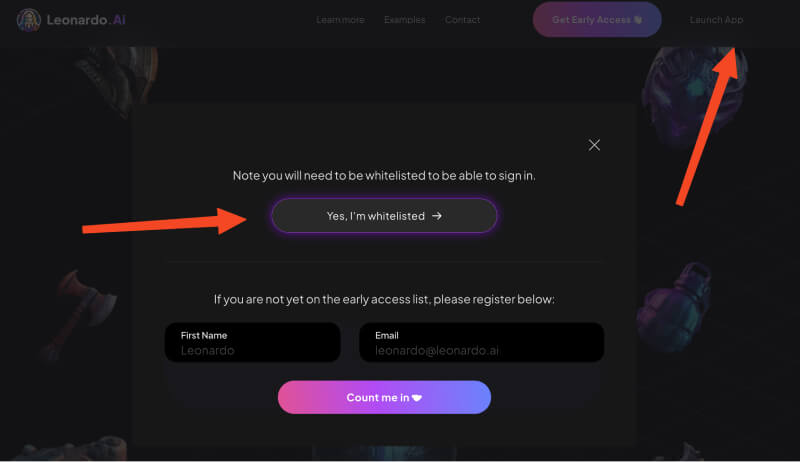The height and width of the screenshot is (462, 800).
Task: Select the helmet artwork in the background
Action: [683, 75]
